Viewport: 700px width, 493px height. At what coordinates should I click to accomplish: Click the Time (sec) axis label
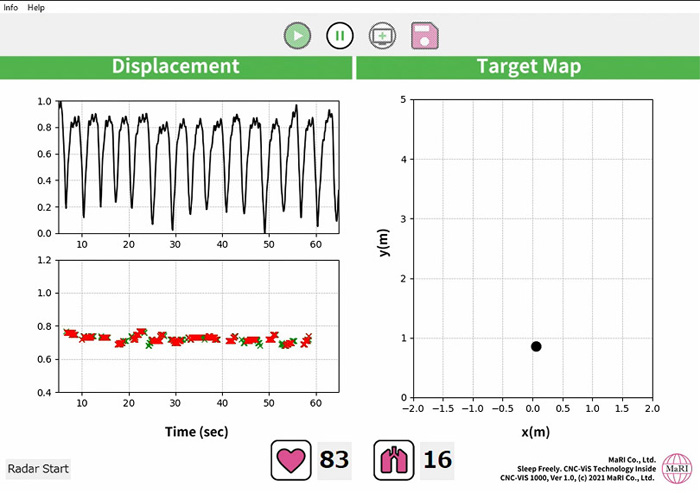[196, 432]
